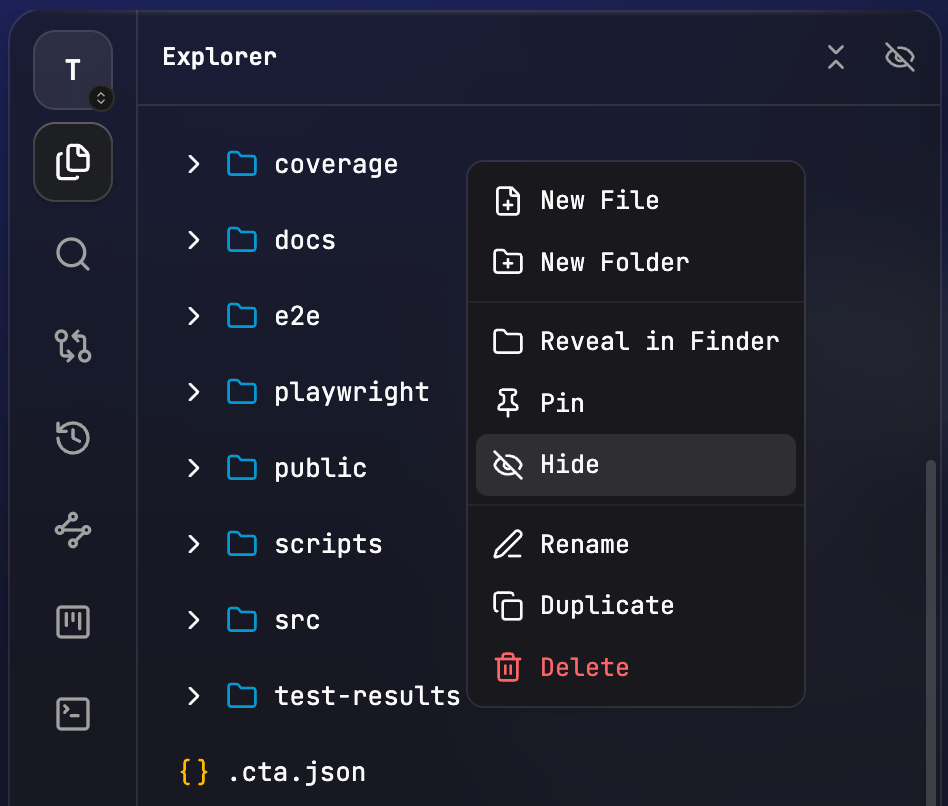Screen dimensions: 948x806
Task: Click the Explorer panel title
Action: tap(219, 57)
